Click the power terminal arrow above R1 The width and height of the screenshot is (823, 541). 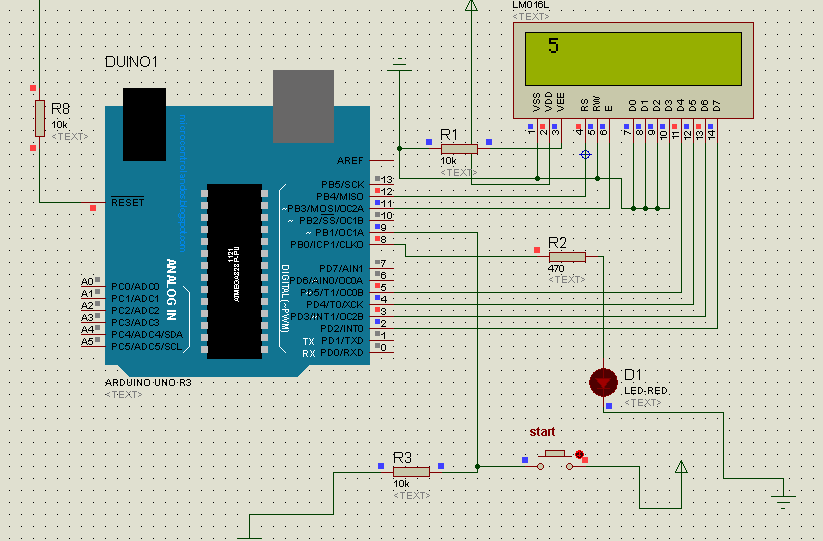click(x=471, y=5)
